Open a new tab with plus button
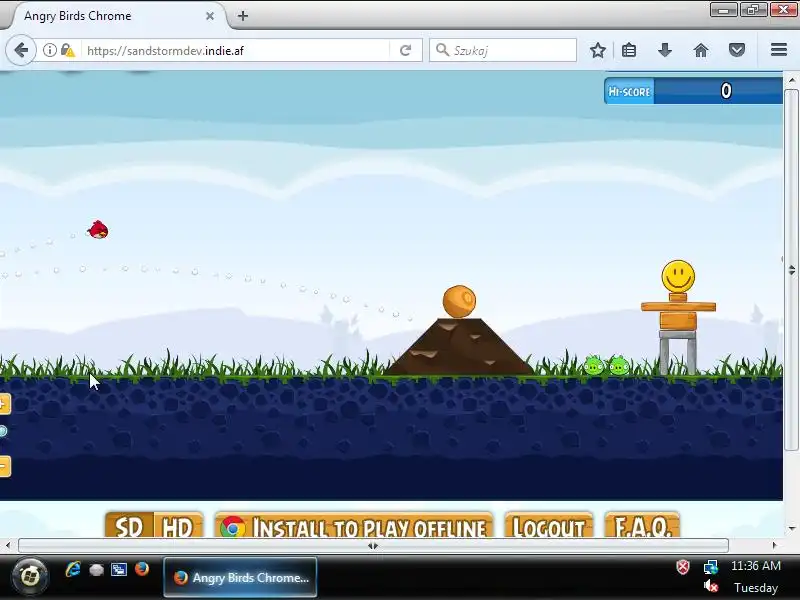 pos(243,16)
